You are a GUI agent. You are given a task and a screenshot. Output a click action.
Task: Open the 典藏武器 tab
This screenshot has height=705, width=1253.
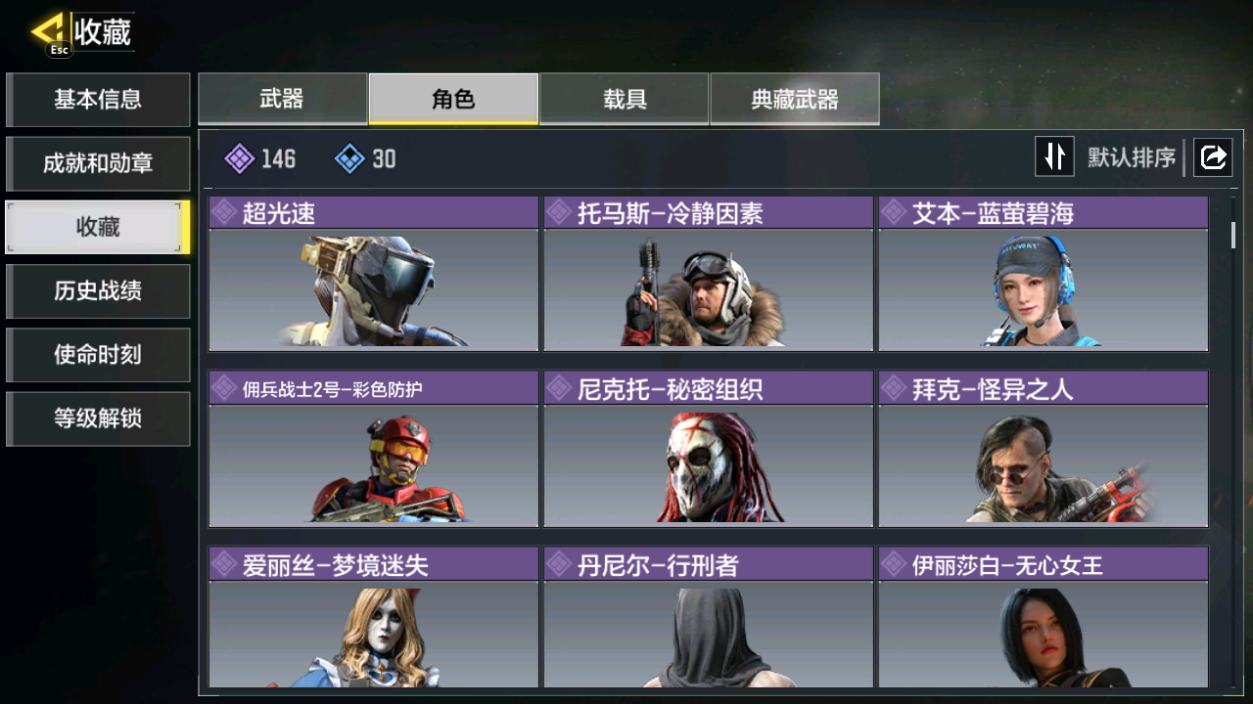point(795,98)
